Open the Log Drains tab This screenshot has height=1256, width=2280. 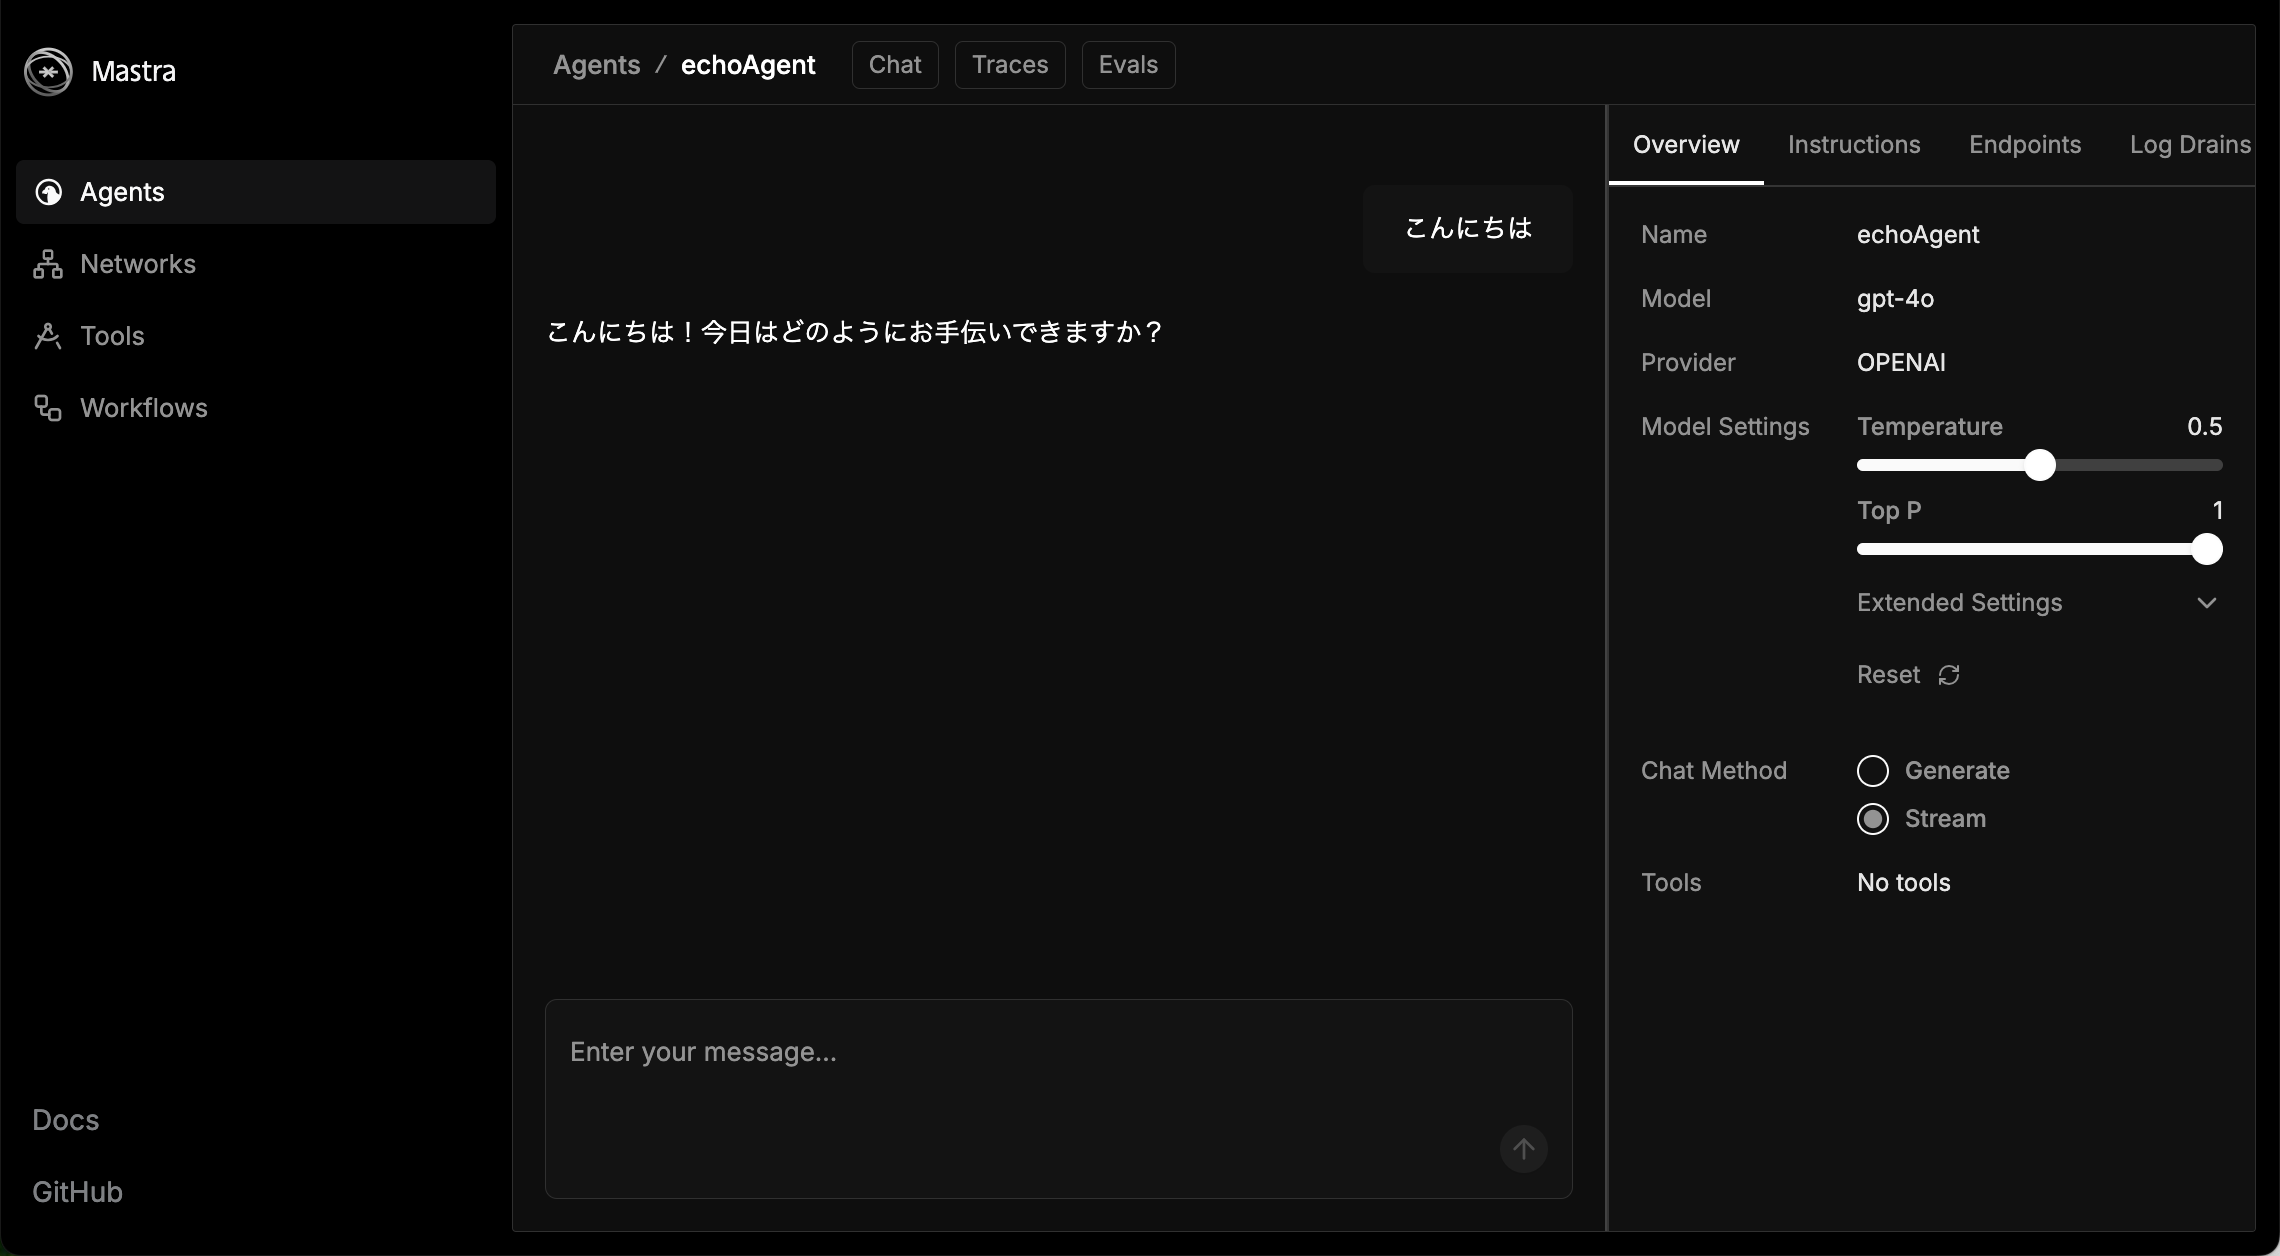tap(2189, 145)
